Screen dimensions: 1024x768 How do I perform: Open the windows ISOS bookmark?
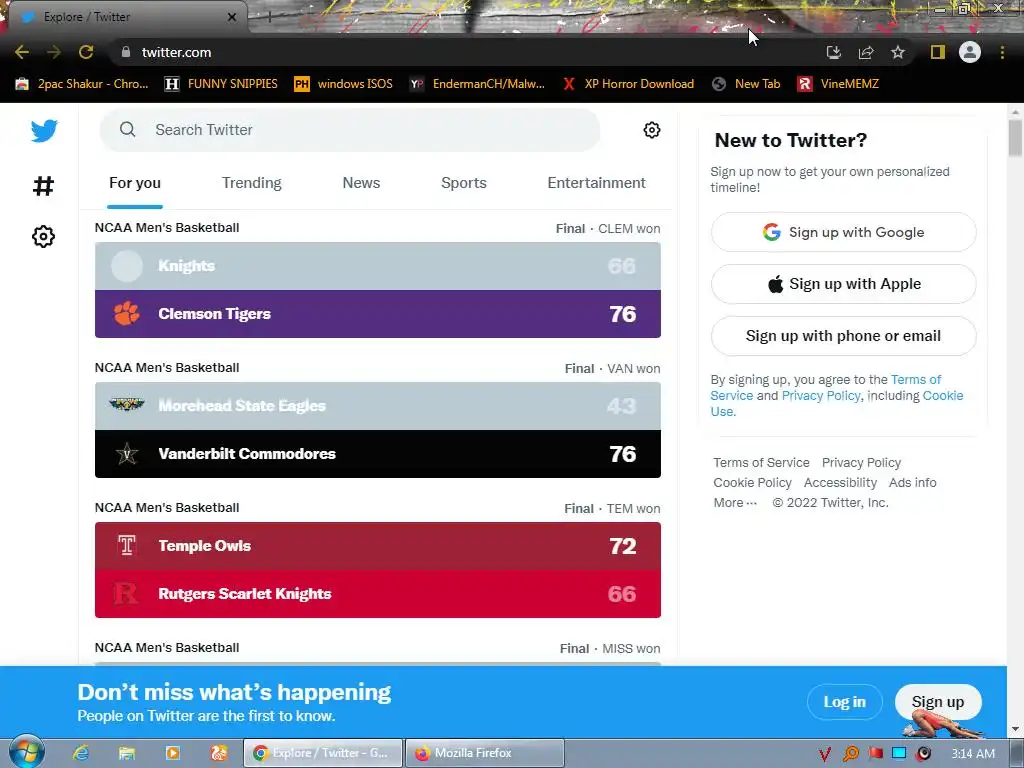pos(343,84)
